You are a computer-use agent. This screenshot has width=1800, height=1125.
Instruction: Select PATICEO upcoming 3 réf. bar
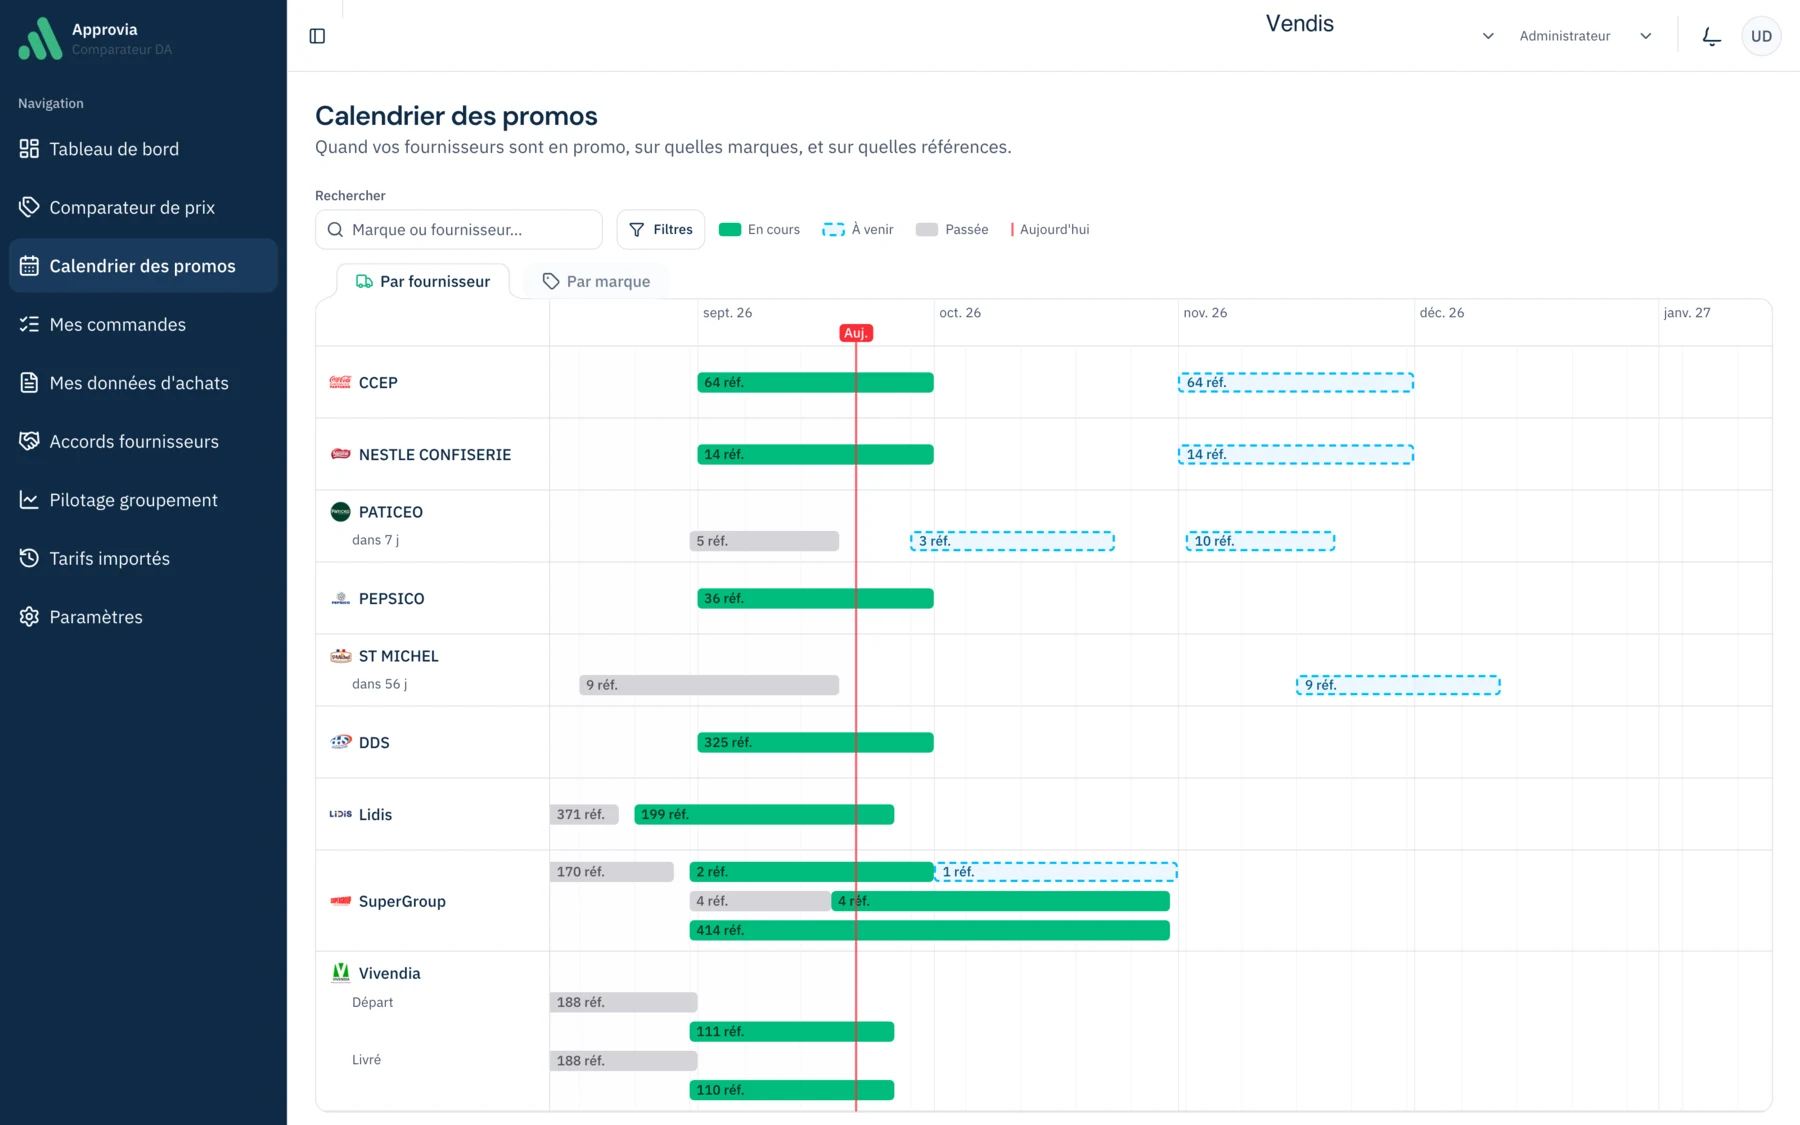pyautogui.click(x=1012, y=541)
